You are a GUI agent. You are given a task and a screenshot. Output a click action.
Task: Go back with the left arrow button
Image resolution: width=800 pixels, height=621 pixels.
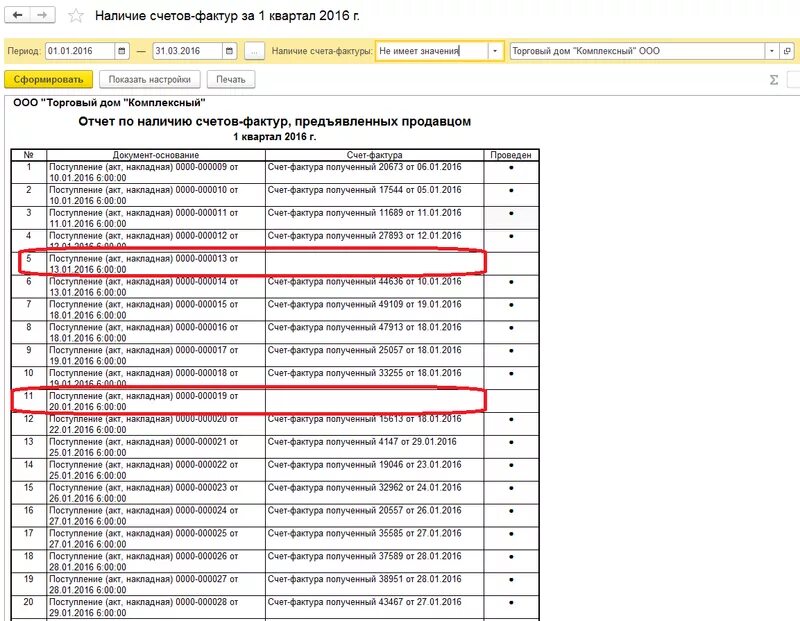click(x=17, y=15)
